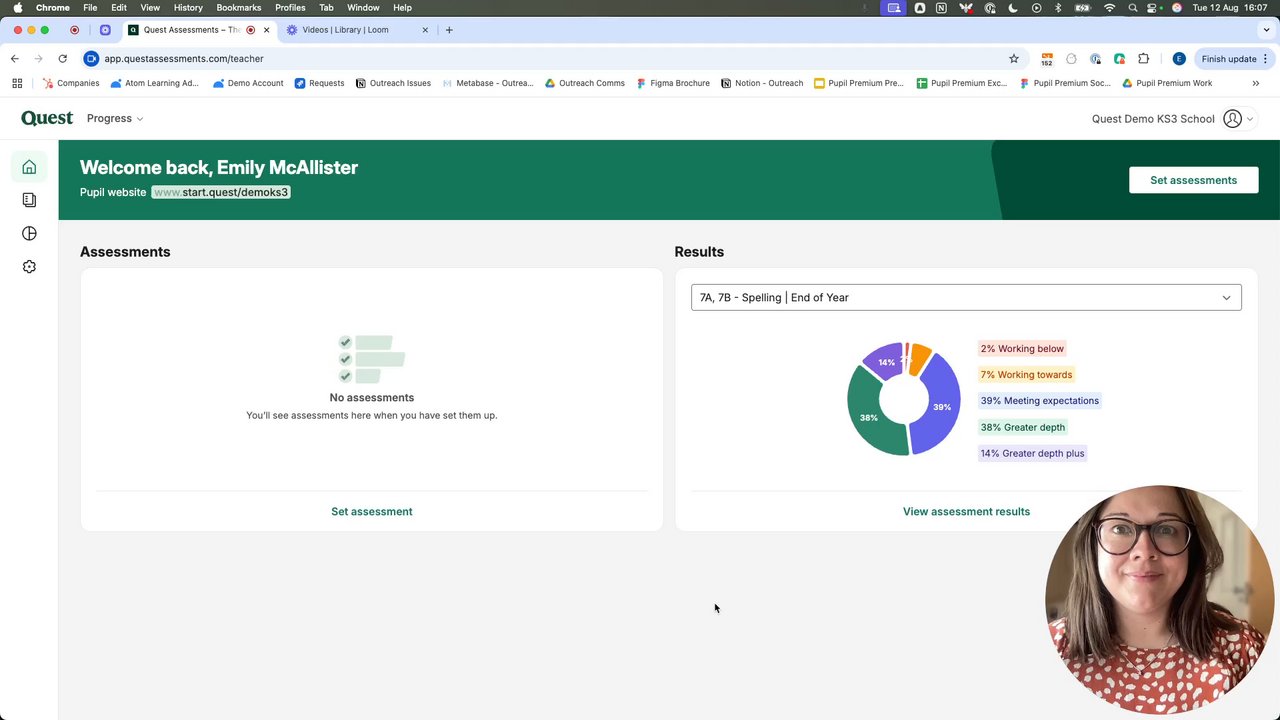Expand the Quest Demo KS3 School menu
Image resolution: width=1280 pixels, height=720 pixels.
click(x=1172, y=119)
